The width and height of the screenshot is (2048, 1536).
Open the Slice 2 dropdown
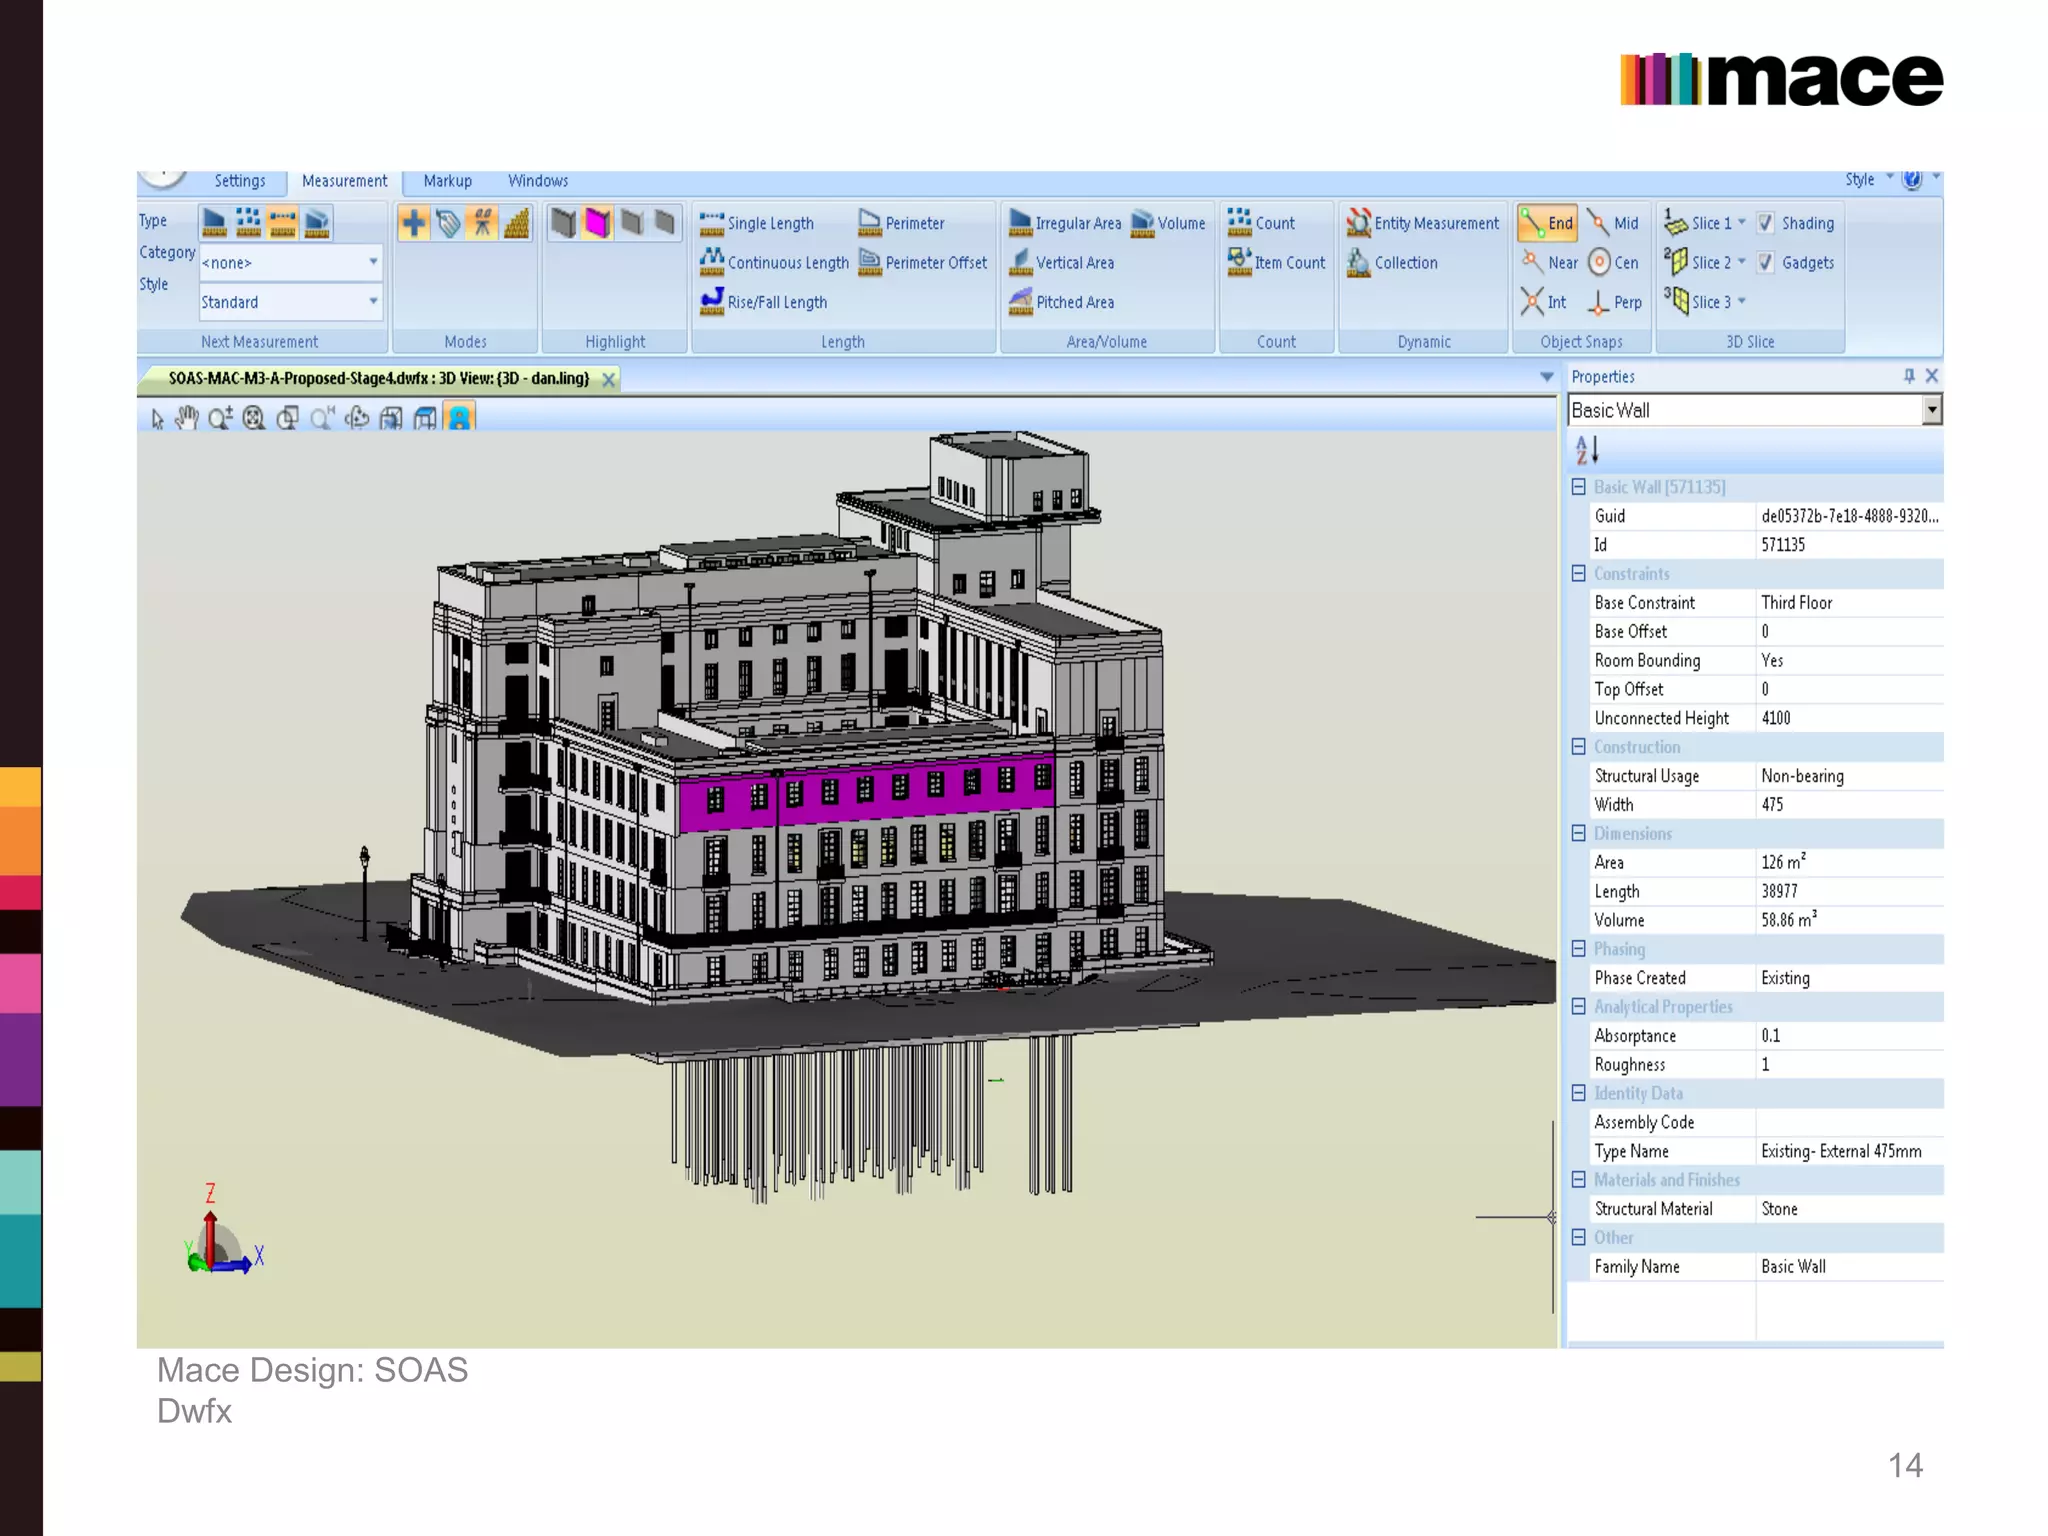coord(1742,262)
